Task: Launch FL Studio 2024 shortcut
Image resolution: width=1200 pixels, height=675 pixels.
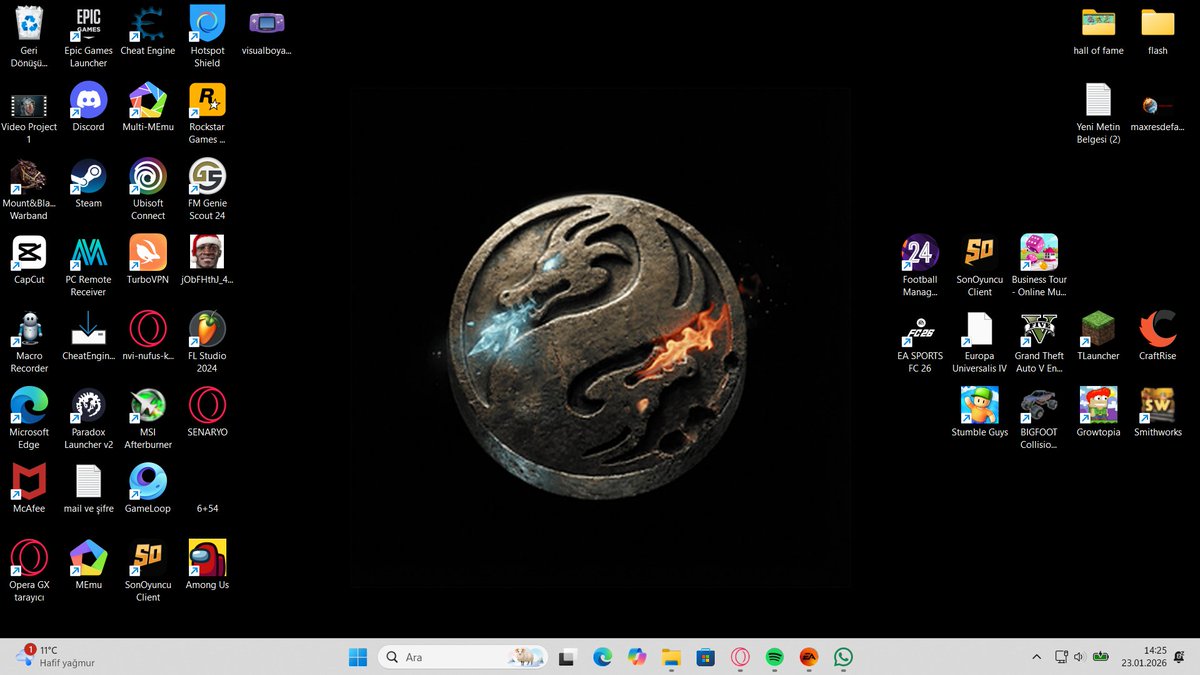Action: click(x=207, y=341)
